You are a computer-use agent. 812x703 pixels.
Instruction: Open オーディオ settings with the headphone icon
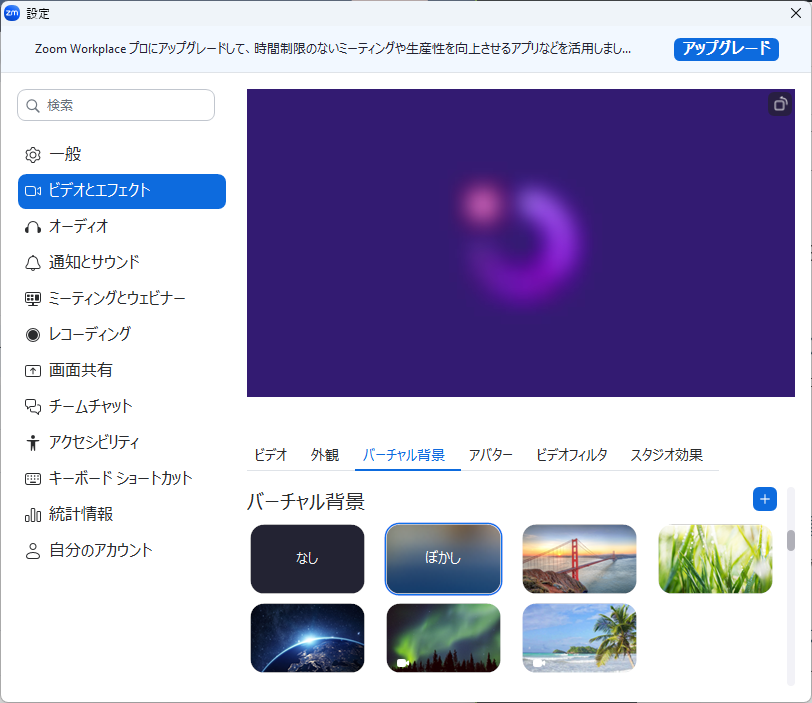[x=33, y=227]
